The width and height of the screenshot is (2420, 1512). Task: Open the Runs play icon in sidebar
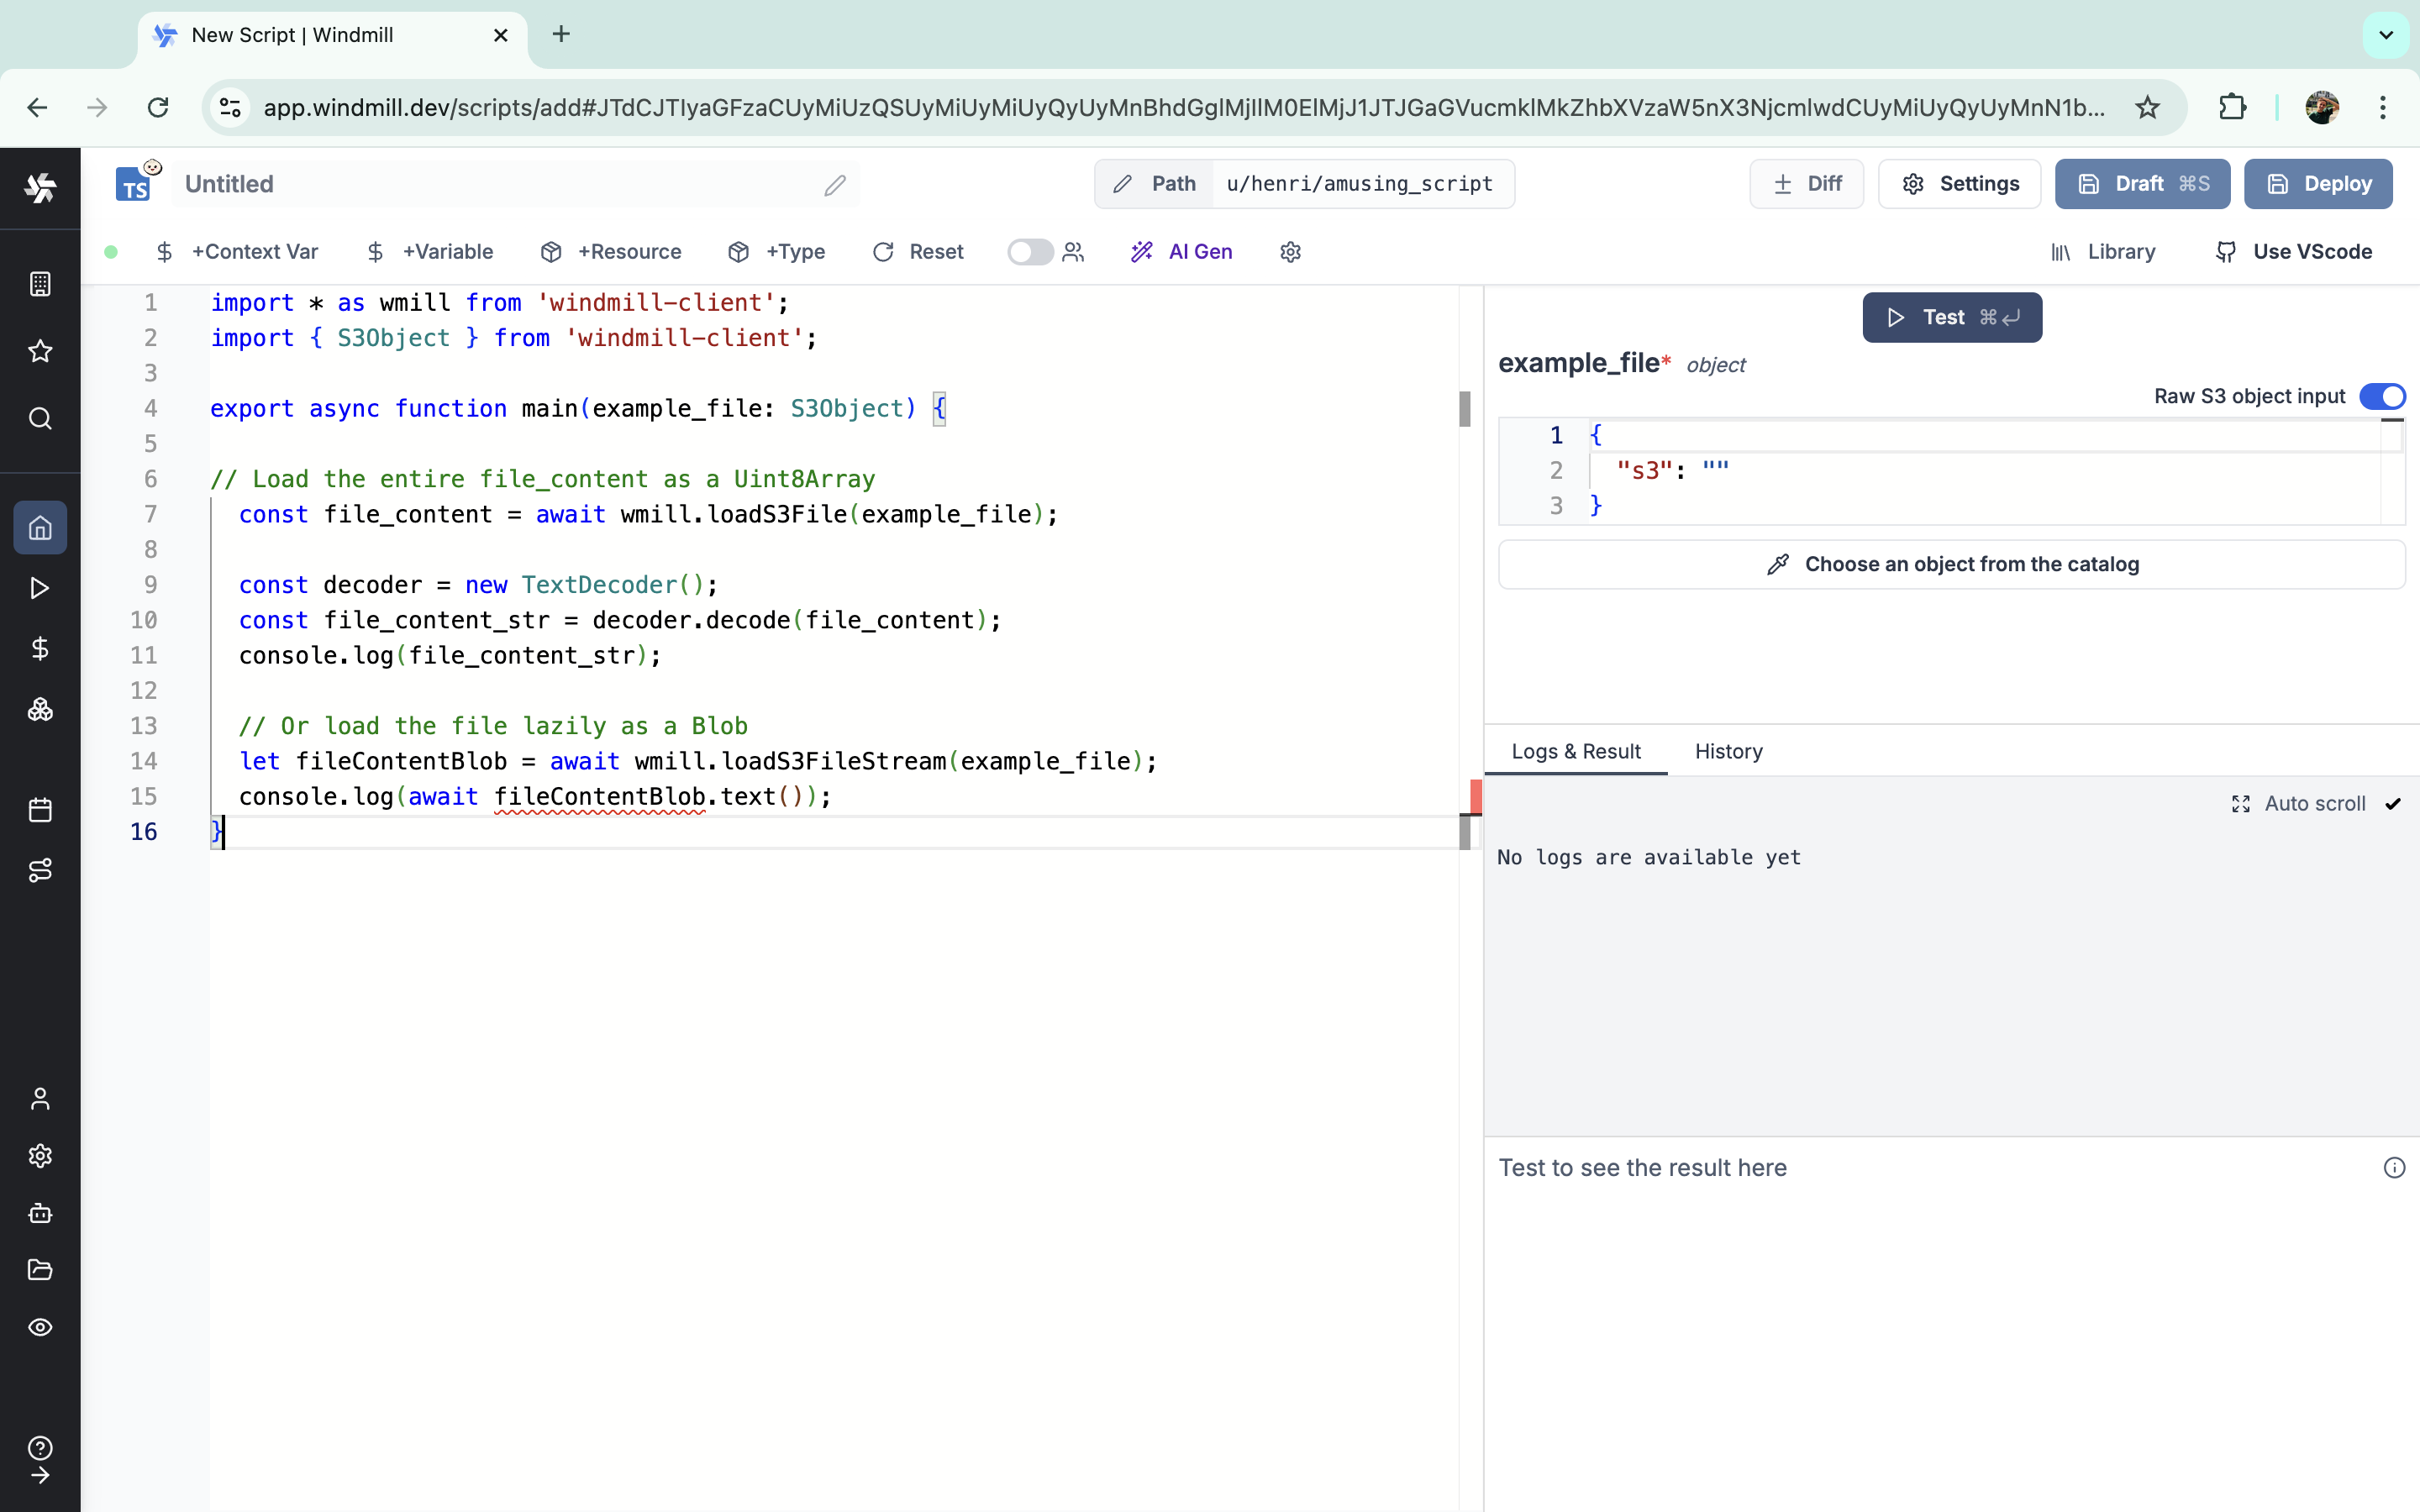click(40, 588)
